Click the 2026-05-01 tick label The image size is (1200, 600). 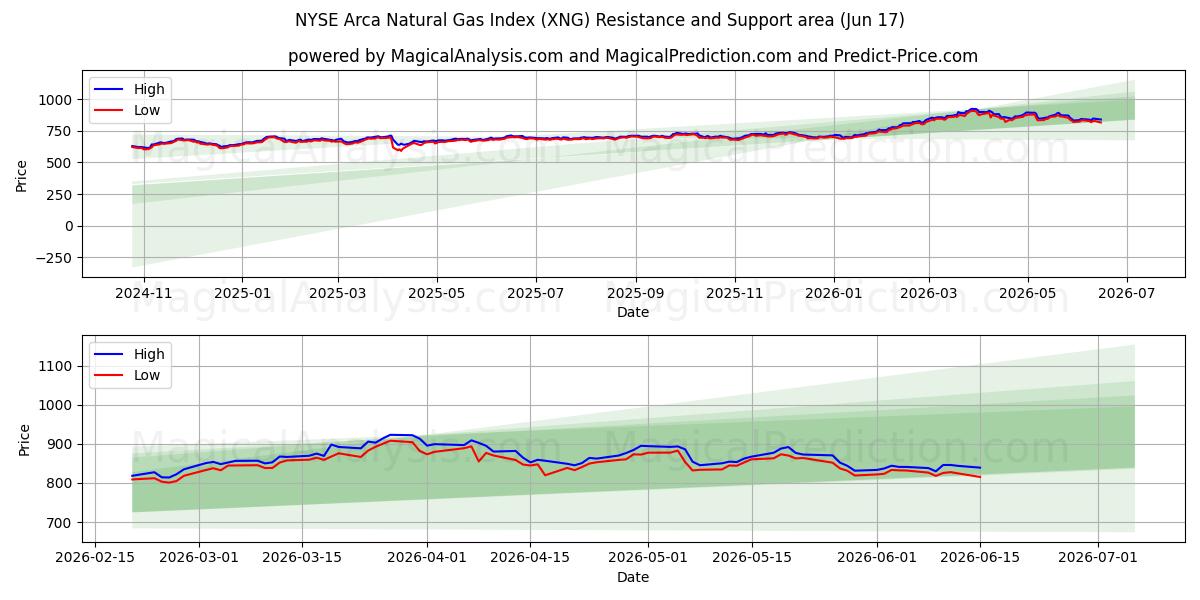(647, 558)
